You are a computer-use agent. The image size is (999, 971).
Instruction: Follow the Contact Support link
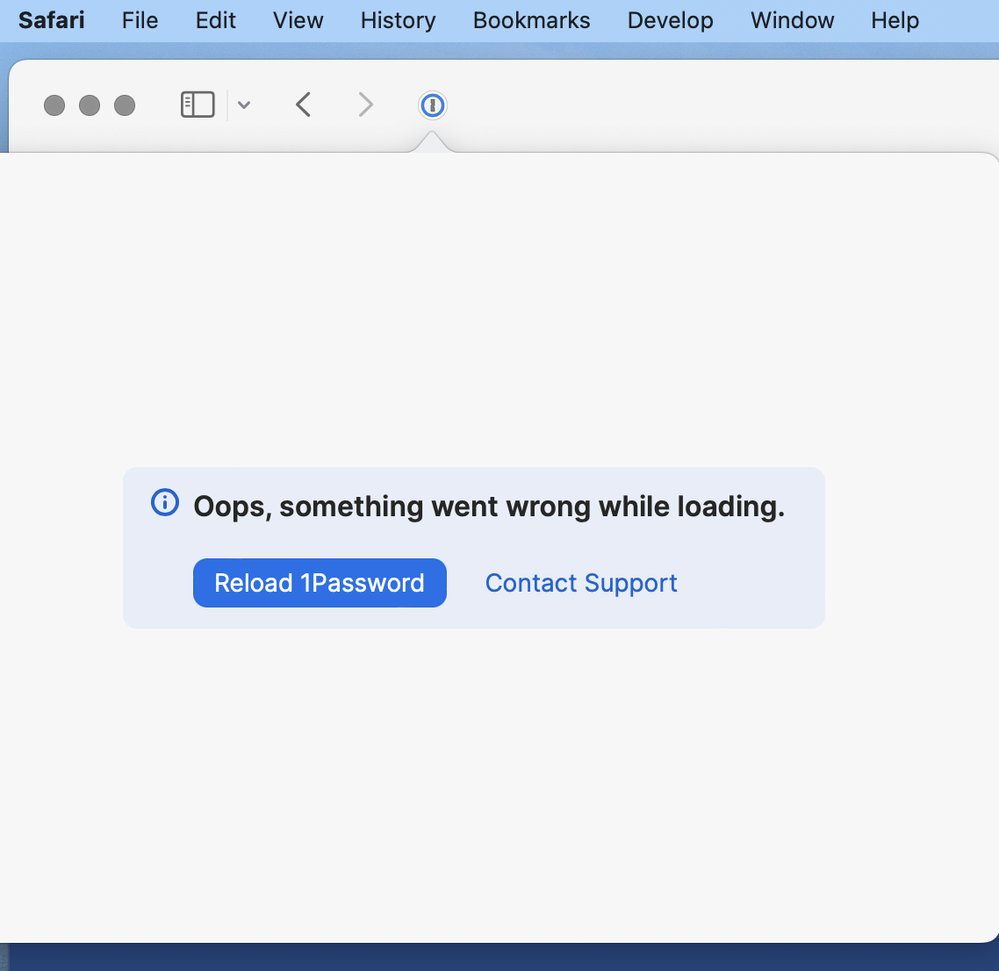click(x=581, y=583)
